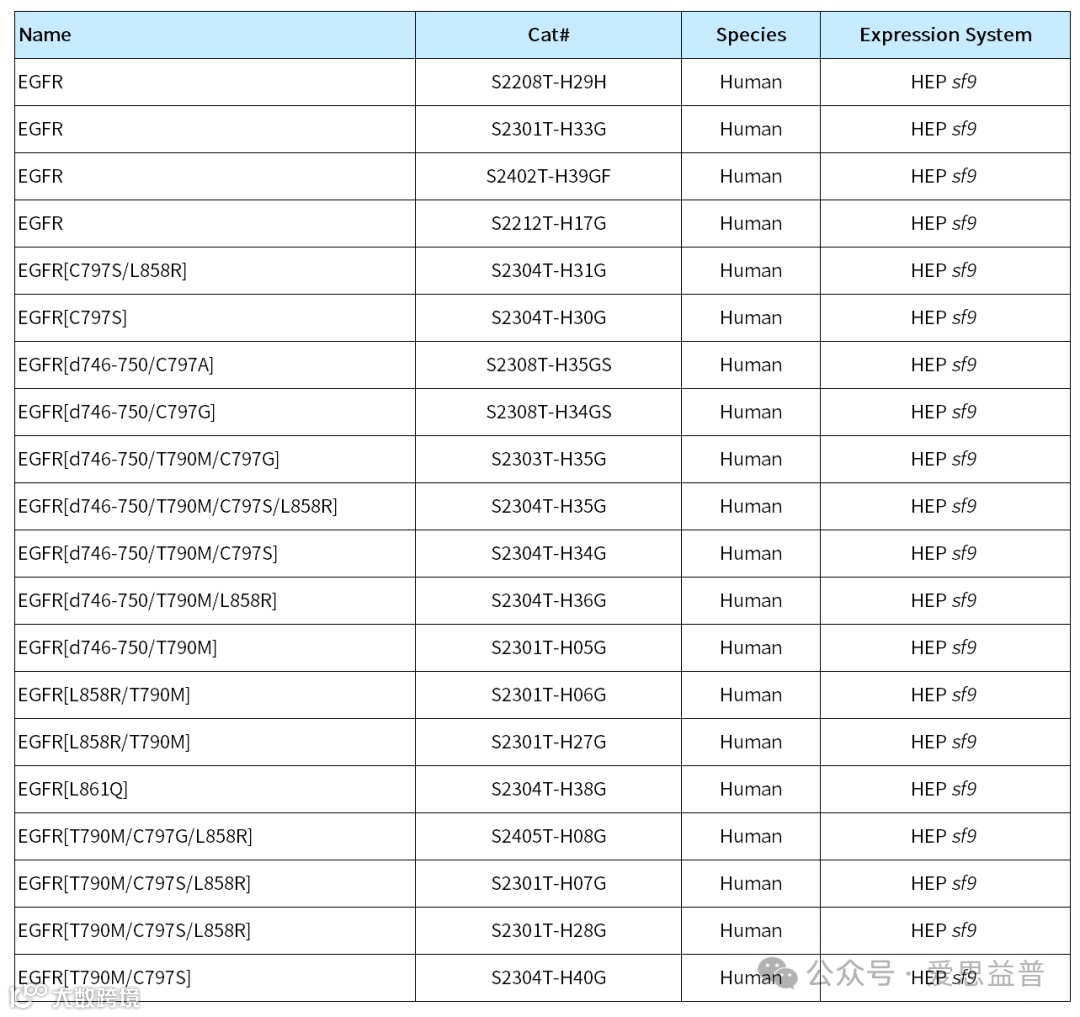This screenshot has width=1080, height=1017.
Task: Click Human in the EGFR[L861Q] row
Action: [x=751, y=790]
